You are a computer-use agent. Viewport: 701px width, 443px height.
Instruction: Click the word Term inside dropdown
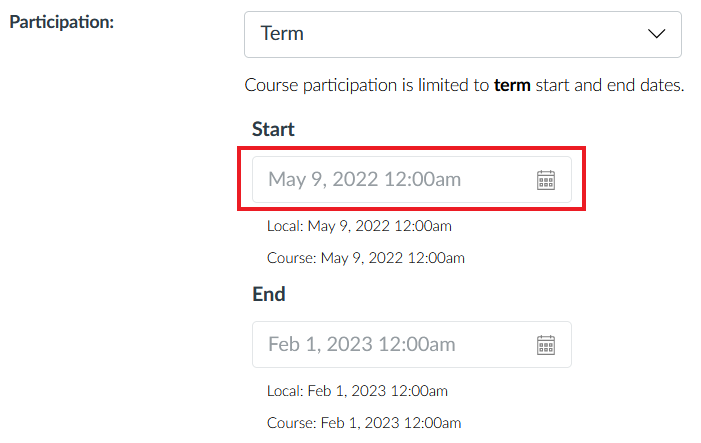tap(282, 34)
